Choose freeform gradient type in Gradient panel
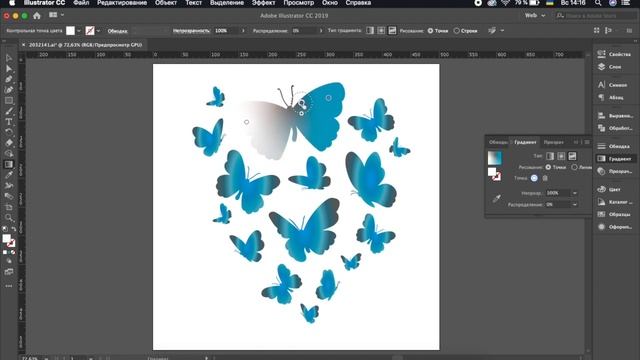 572,156
